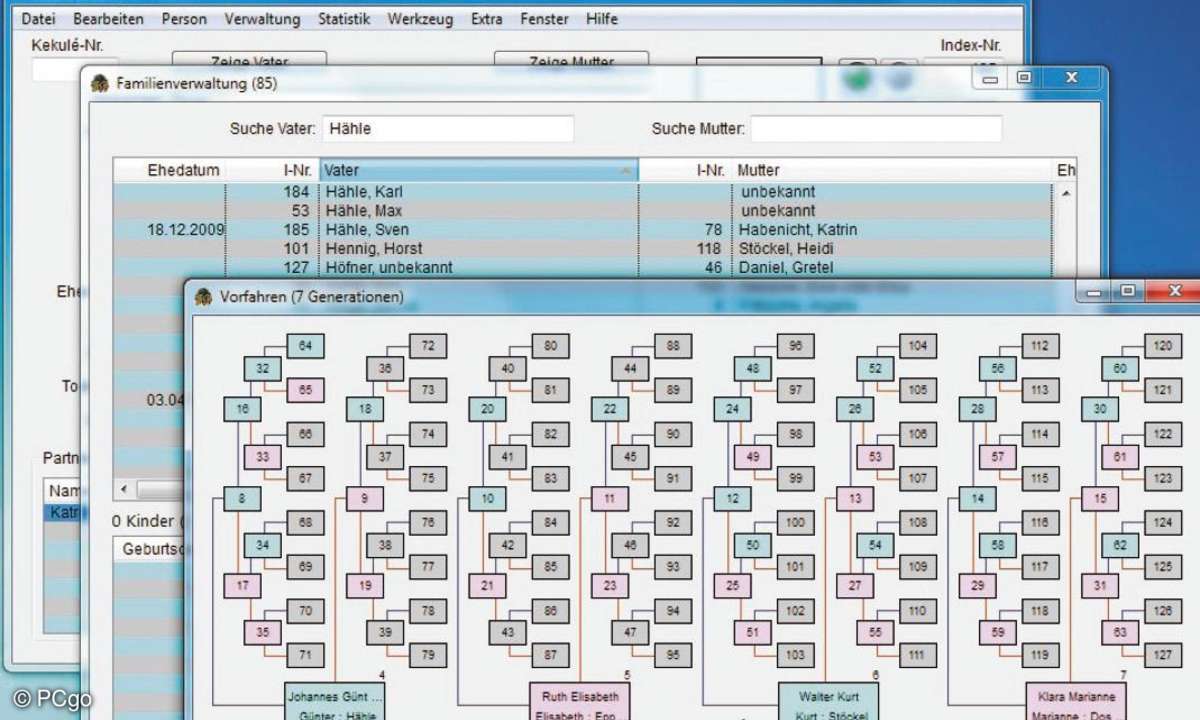
Task: Click the Zeige Mutter button
Action: coord(571,60)
